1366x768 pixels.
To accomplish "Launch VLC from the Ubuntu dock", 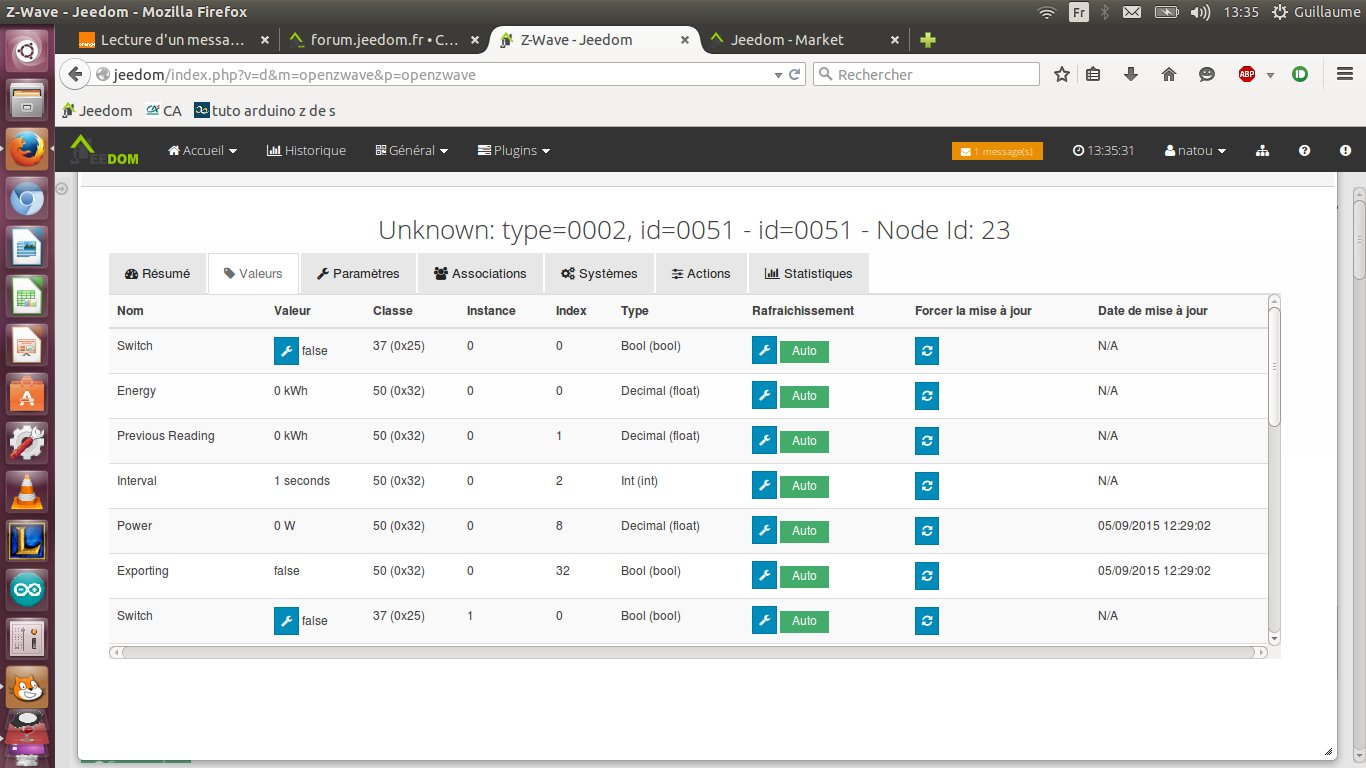I will [x=27, y=490].
